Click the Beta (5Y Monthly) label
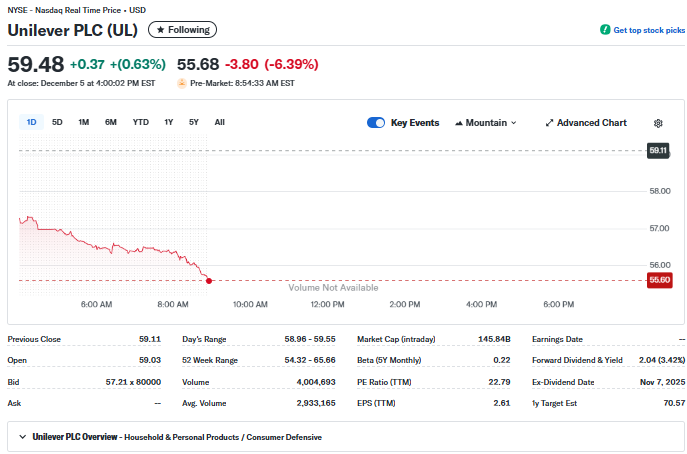Viewport: 687px width, 454px height. point(389,360)
